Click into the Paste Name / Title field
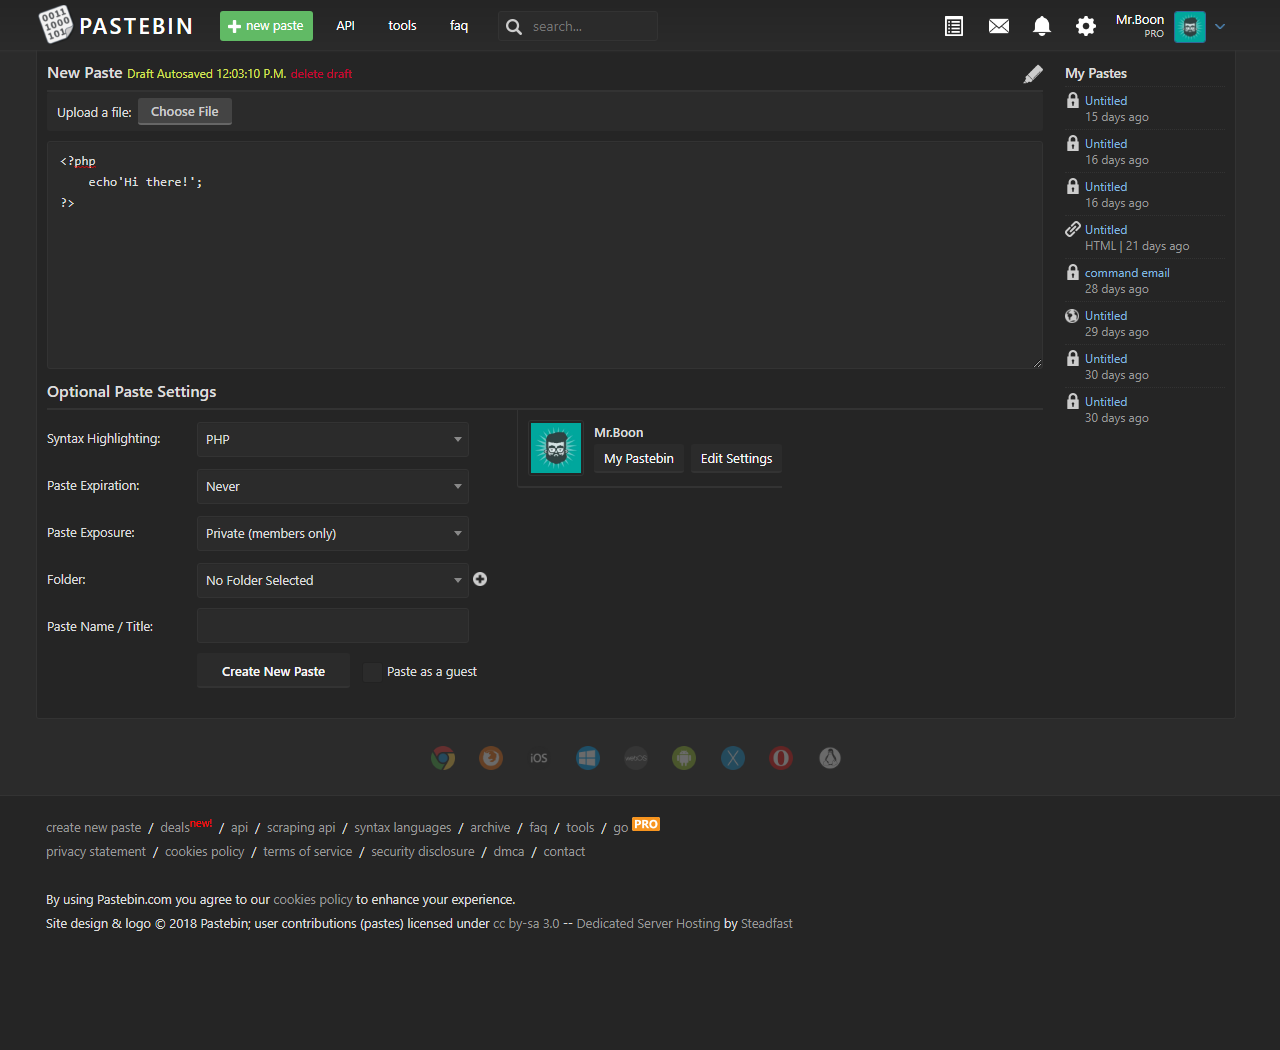Image resolution: width=1280 pixels, height=1050 pixels. point(332,626)
